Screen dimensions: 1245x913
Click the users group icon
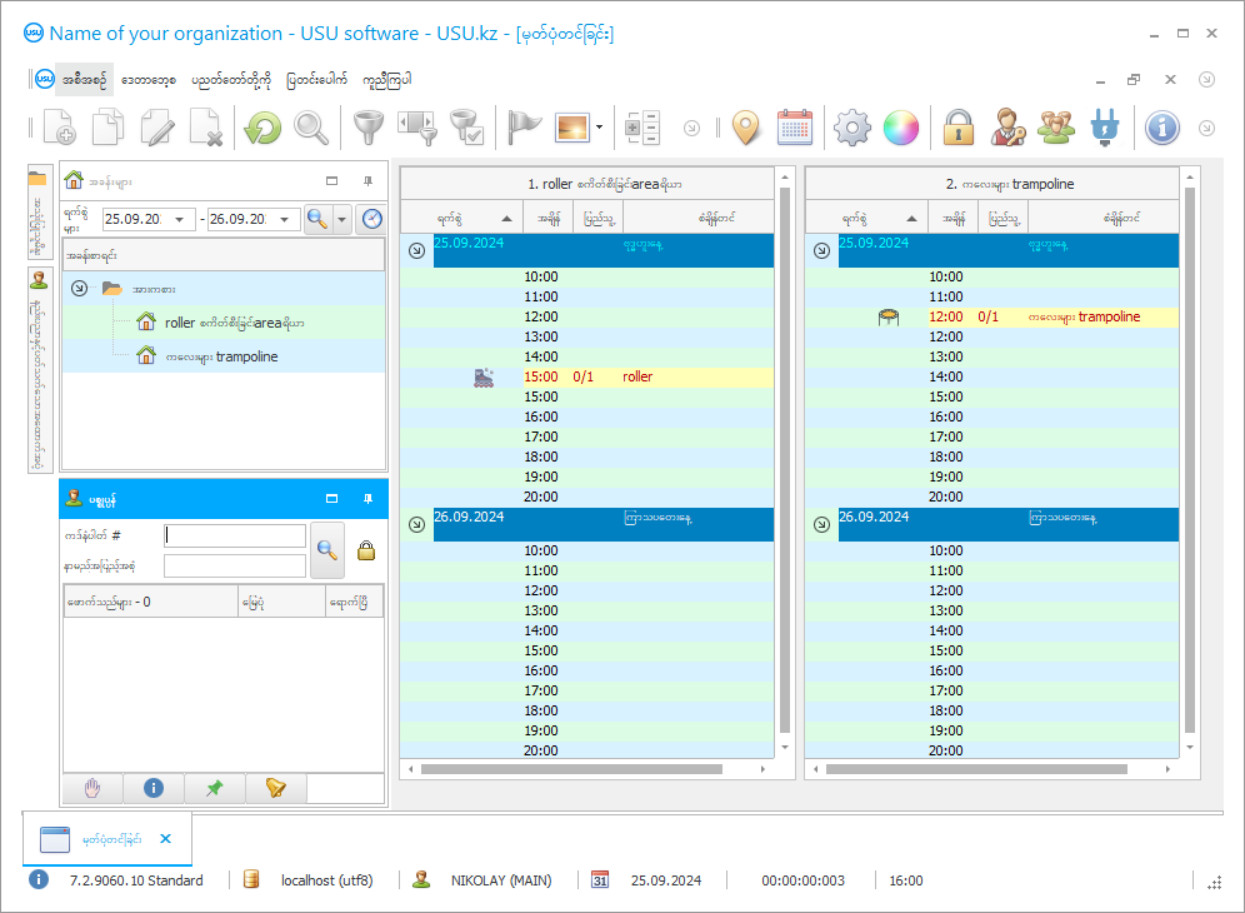click(1056, 128)
